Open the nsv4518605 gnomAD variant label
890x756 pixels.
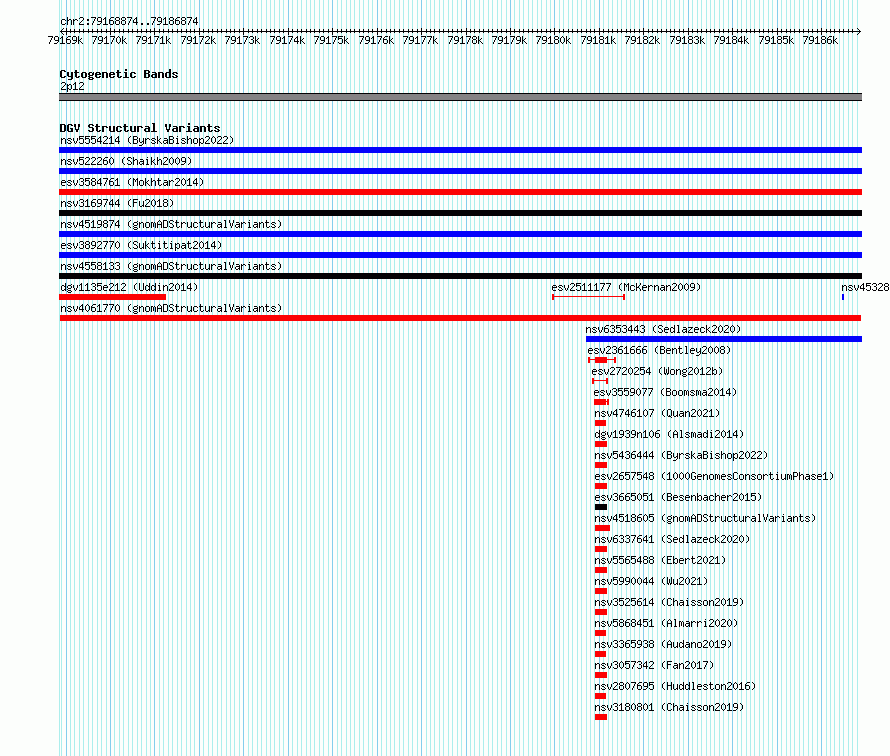pyautogui.click(x=705, y=518)
